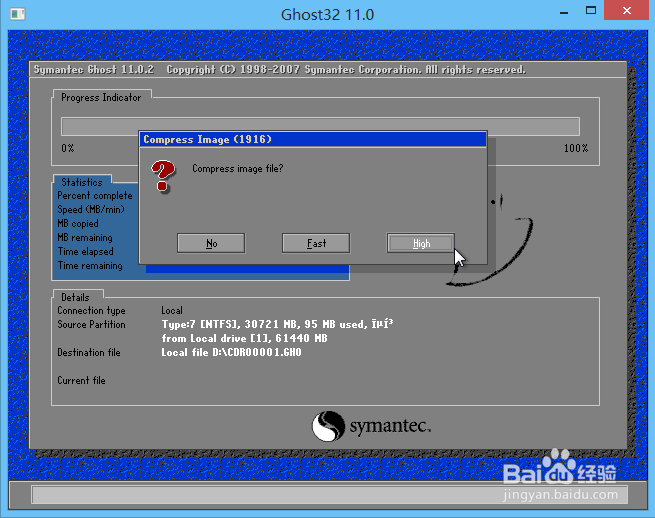The height and width of the screenshot is (518, 655).
Task: Click the 'Time remaining' label
Action: coord(90,266)
